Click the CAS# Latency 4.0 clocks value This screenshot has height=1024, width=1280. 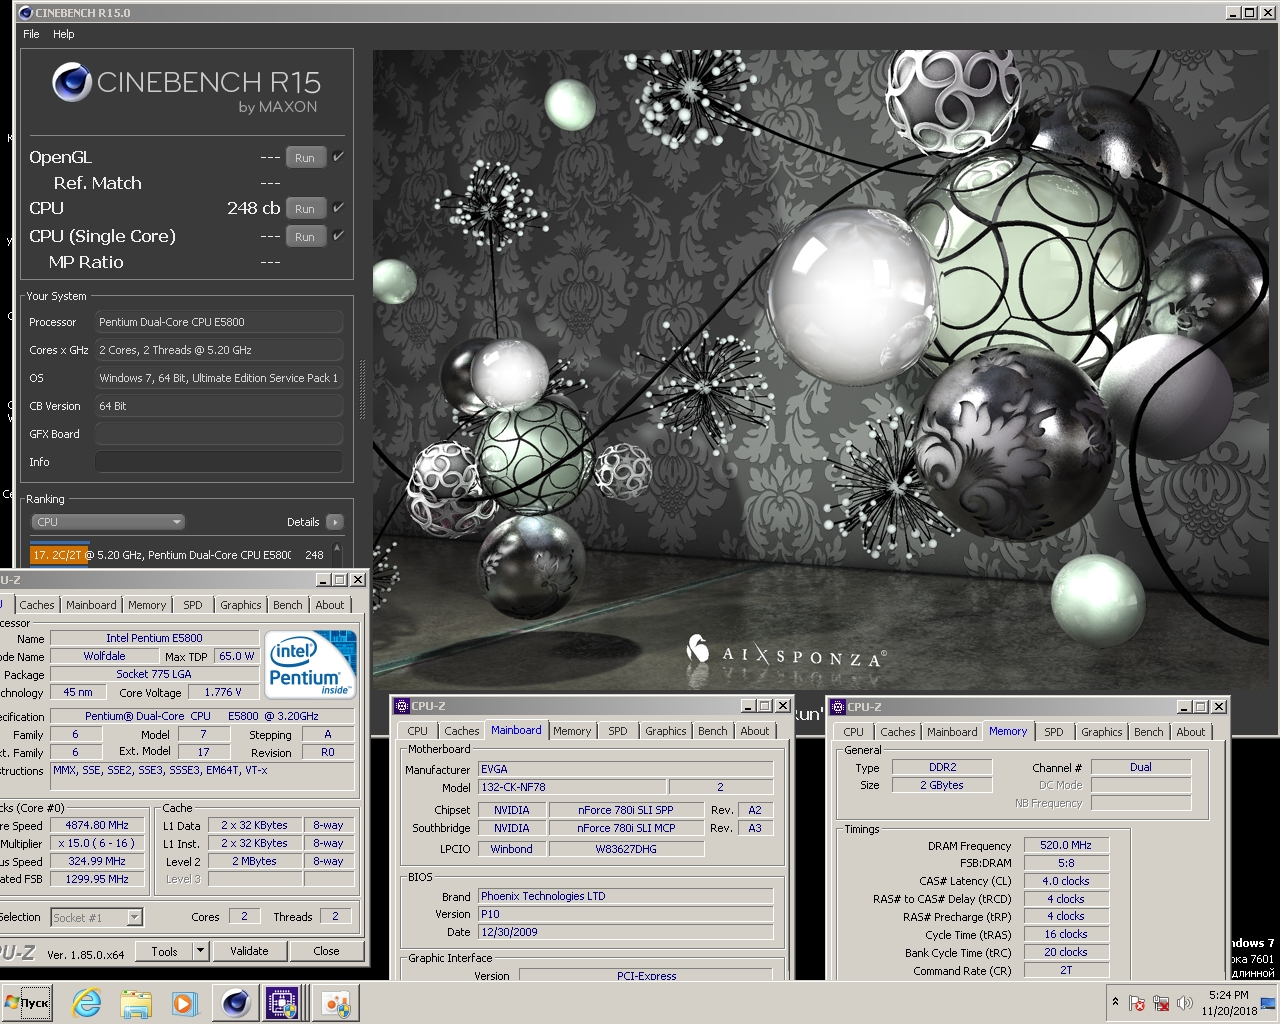click(x=1066, y=881)
